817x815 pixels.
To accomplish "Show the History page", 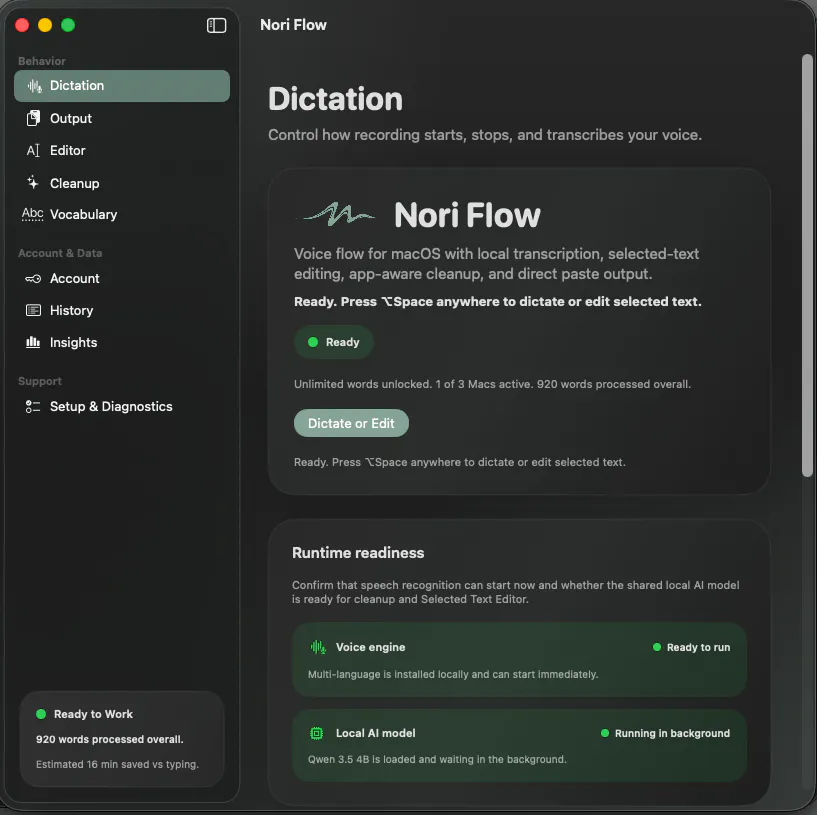I will [122, 311].
